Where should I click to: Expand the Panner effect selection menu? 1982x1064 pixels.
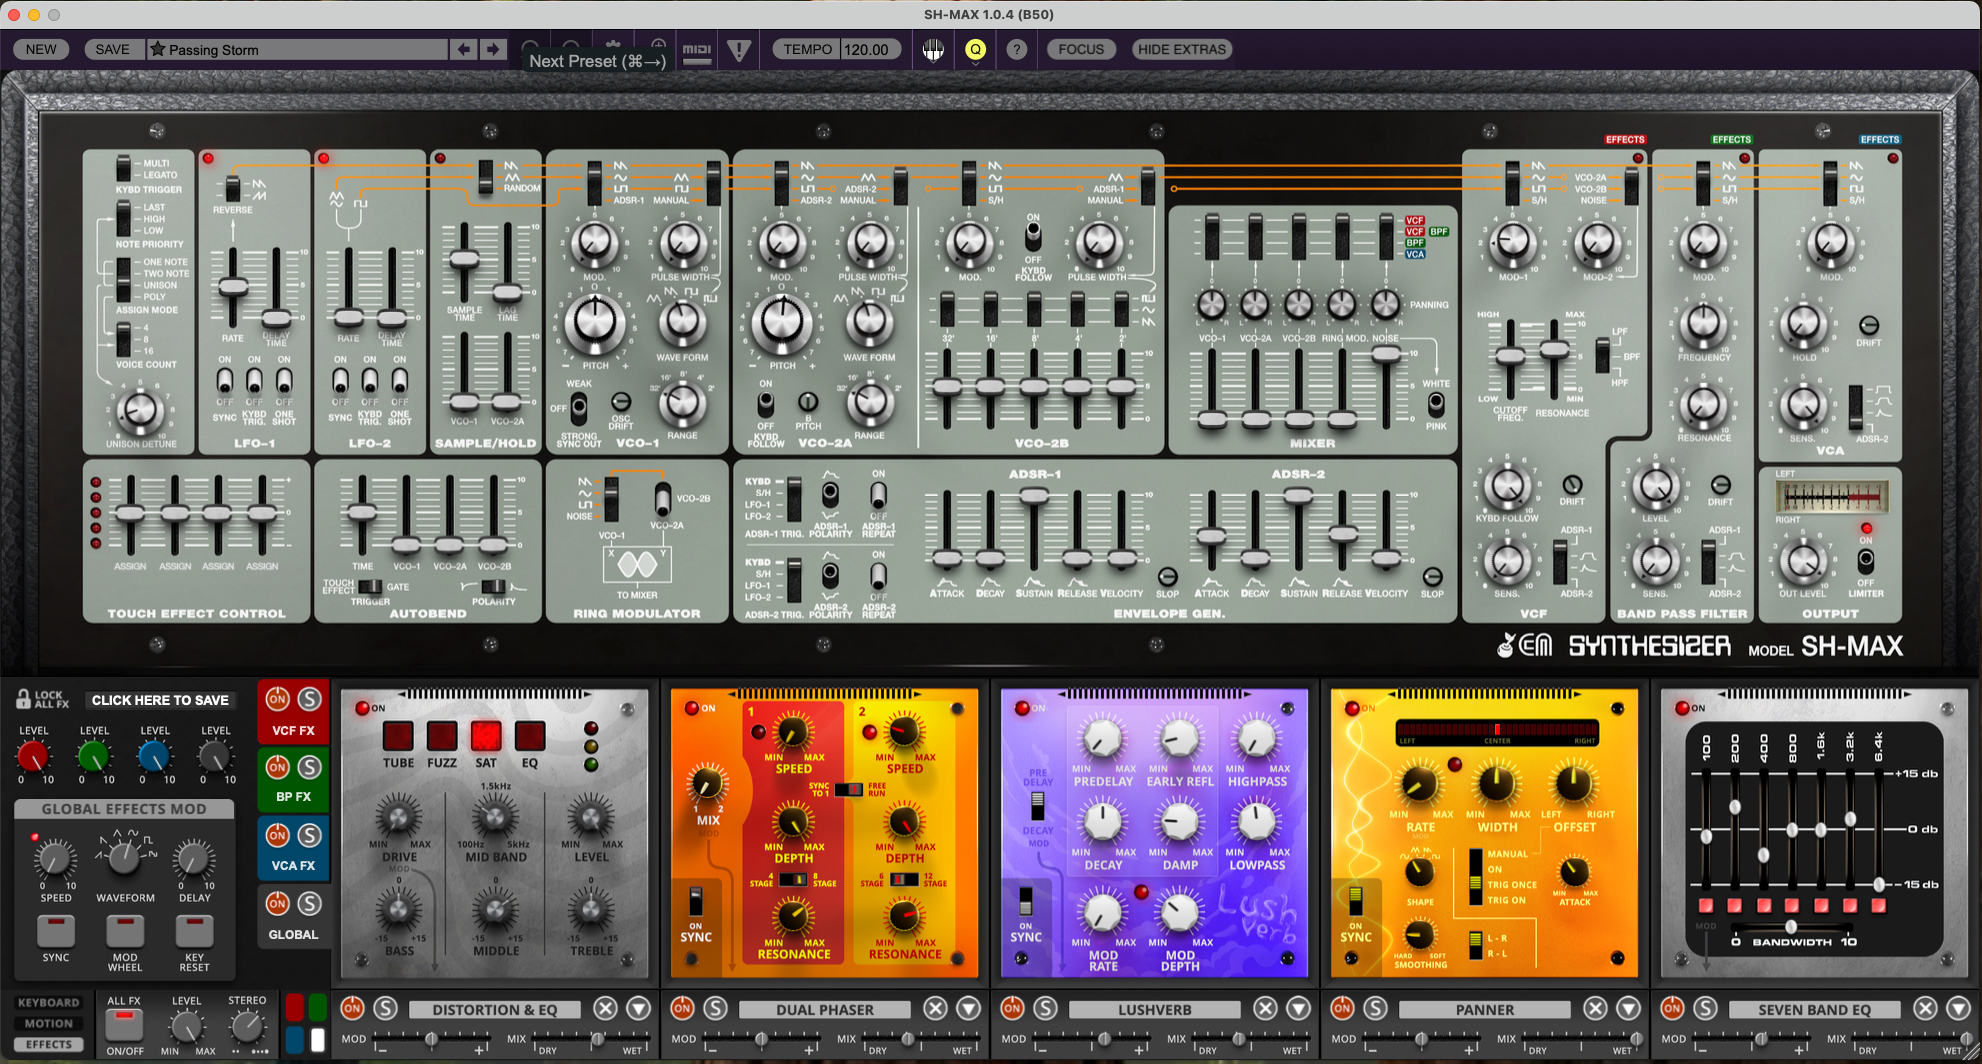click(x=1628, y=1008)
